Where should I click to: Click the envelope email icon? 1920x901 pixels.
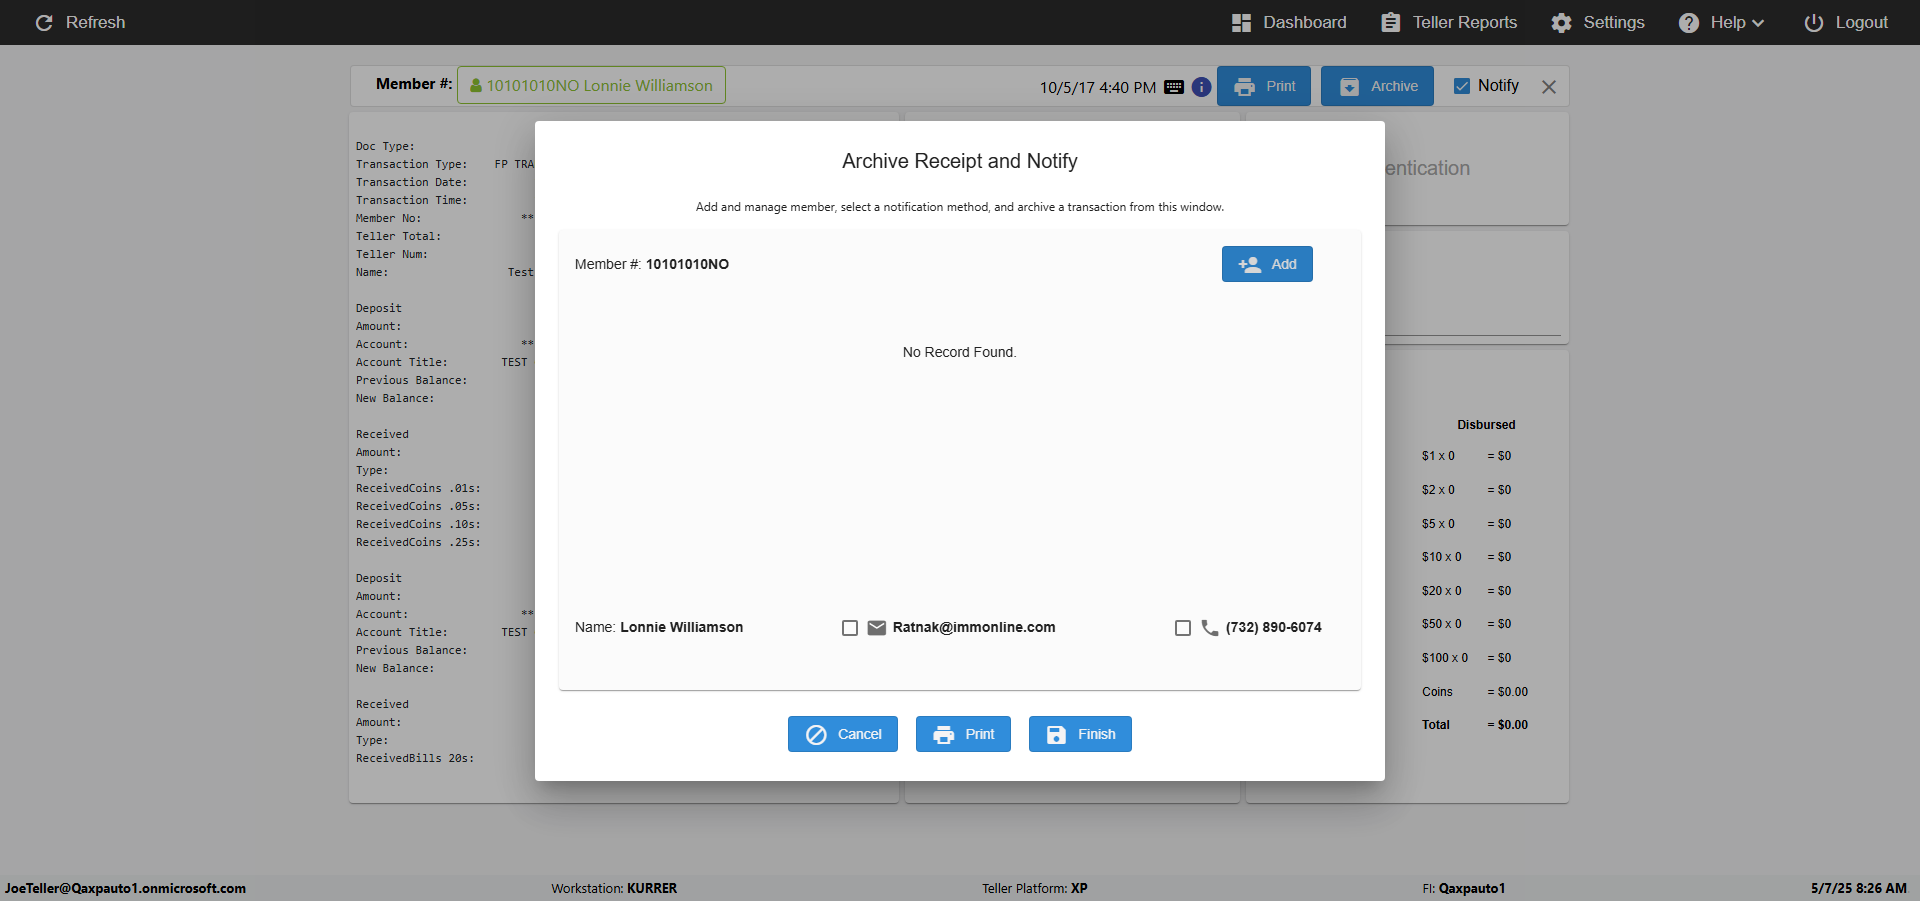pyautogui.click(x=877, y=628)
